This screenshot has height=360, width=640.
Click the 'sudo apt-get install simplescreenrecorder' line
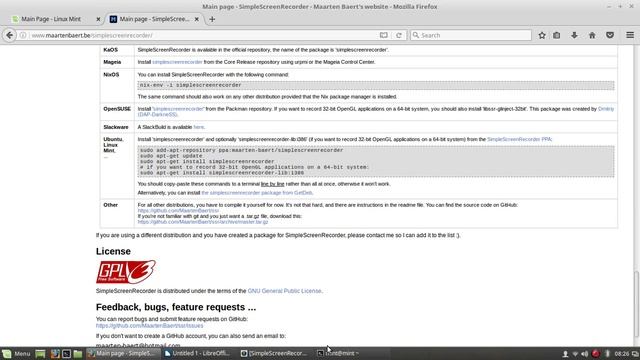207,162
